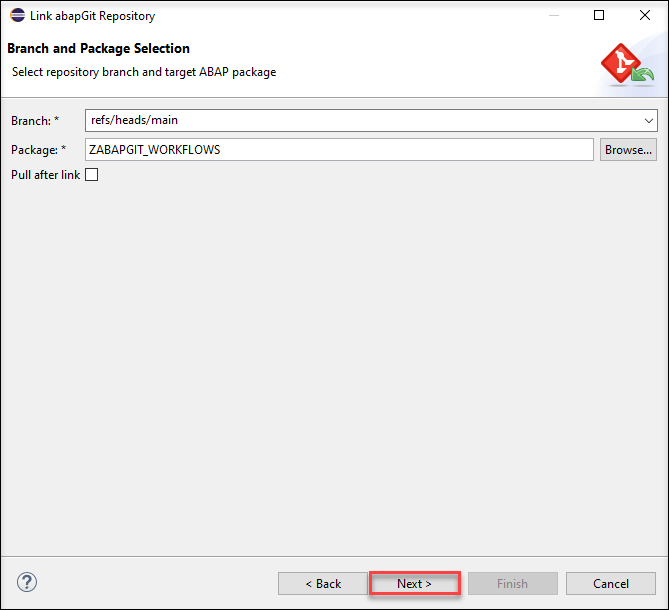
Task: Enable the Pull after link checkbox
Action: pyautogui.click(x=92, y=174)
